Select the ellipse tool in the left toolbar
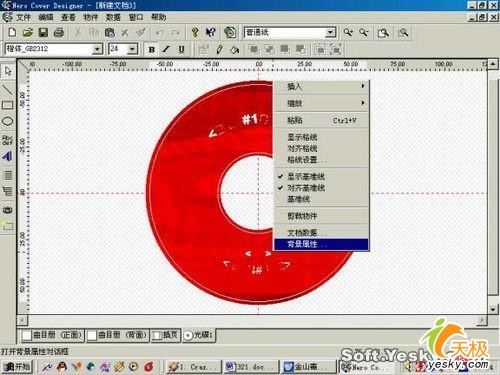 [x=7, y=121]
